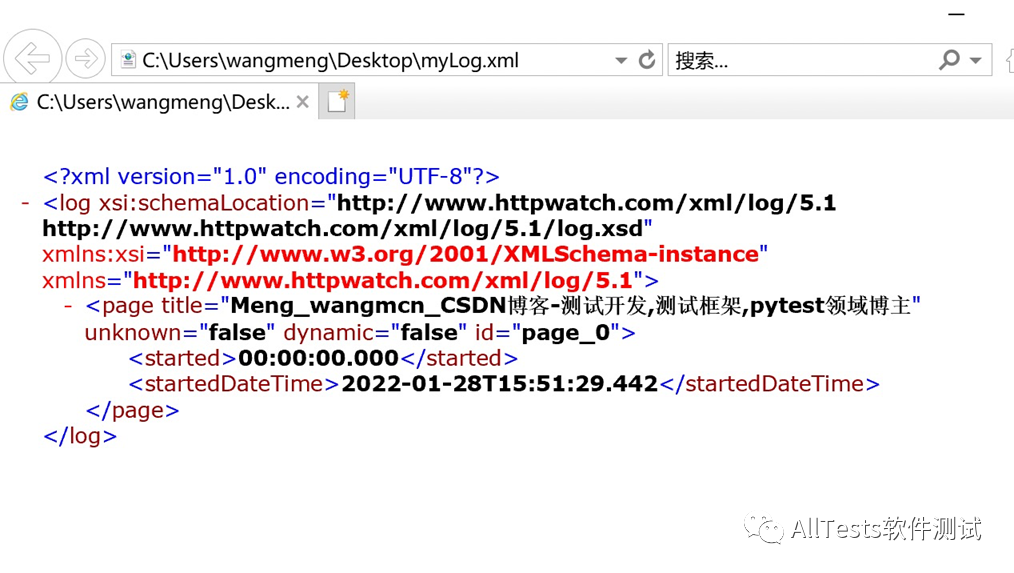This screenshot has width=1014, height=573.
Task: Click the id="page_0" attribute
Action: point(548,332)
